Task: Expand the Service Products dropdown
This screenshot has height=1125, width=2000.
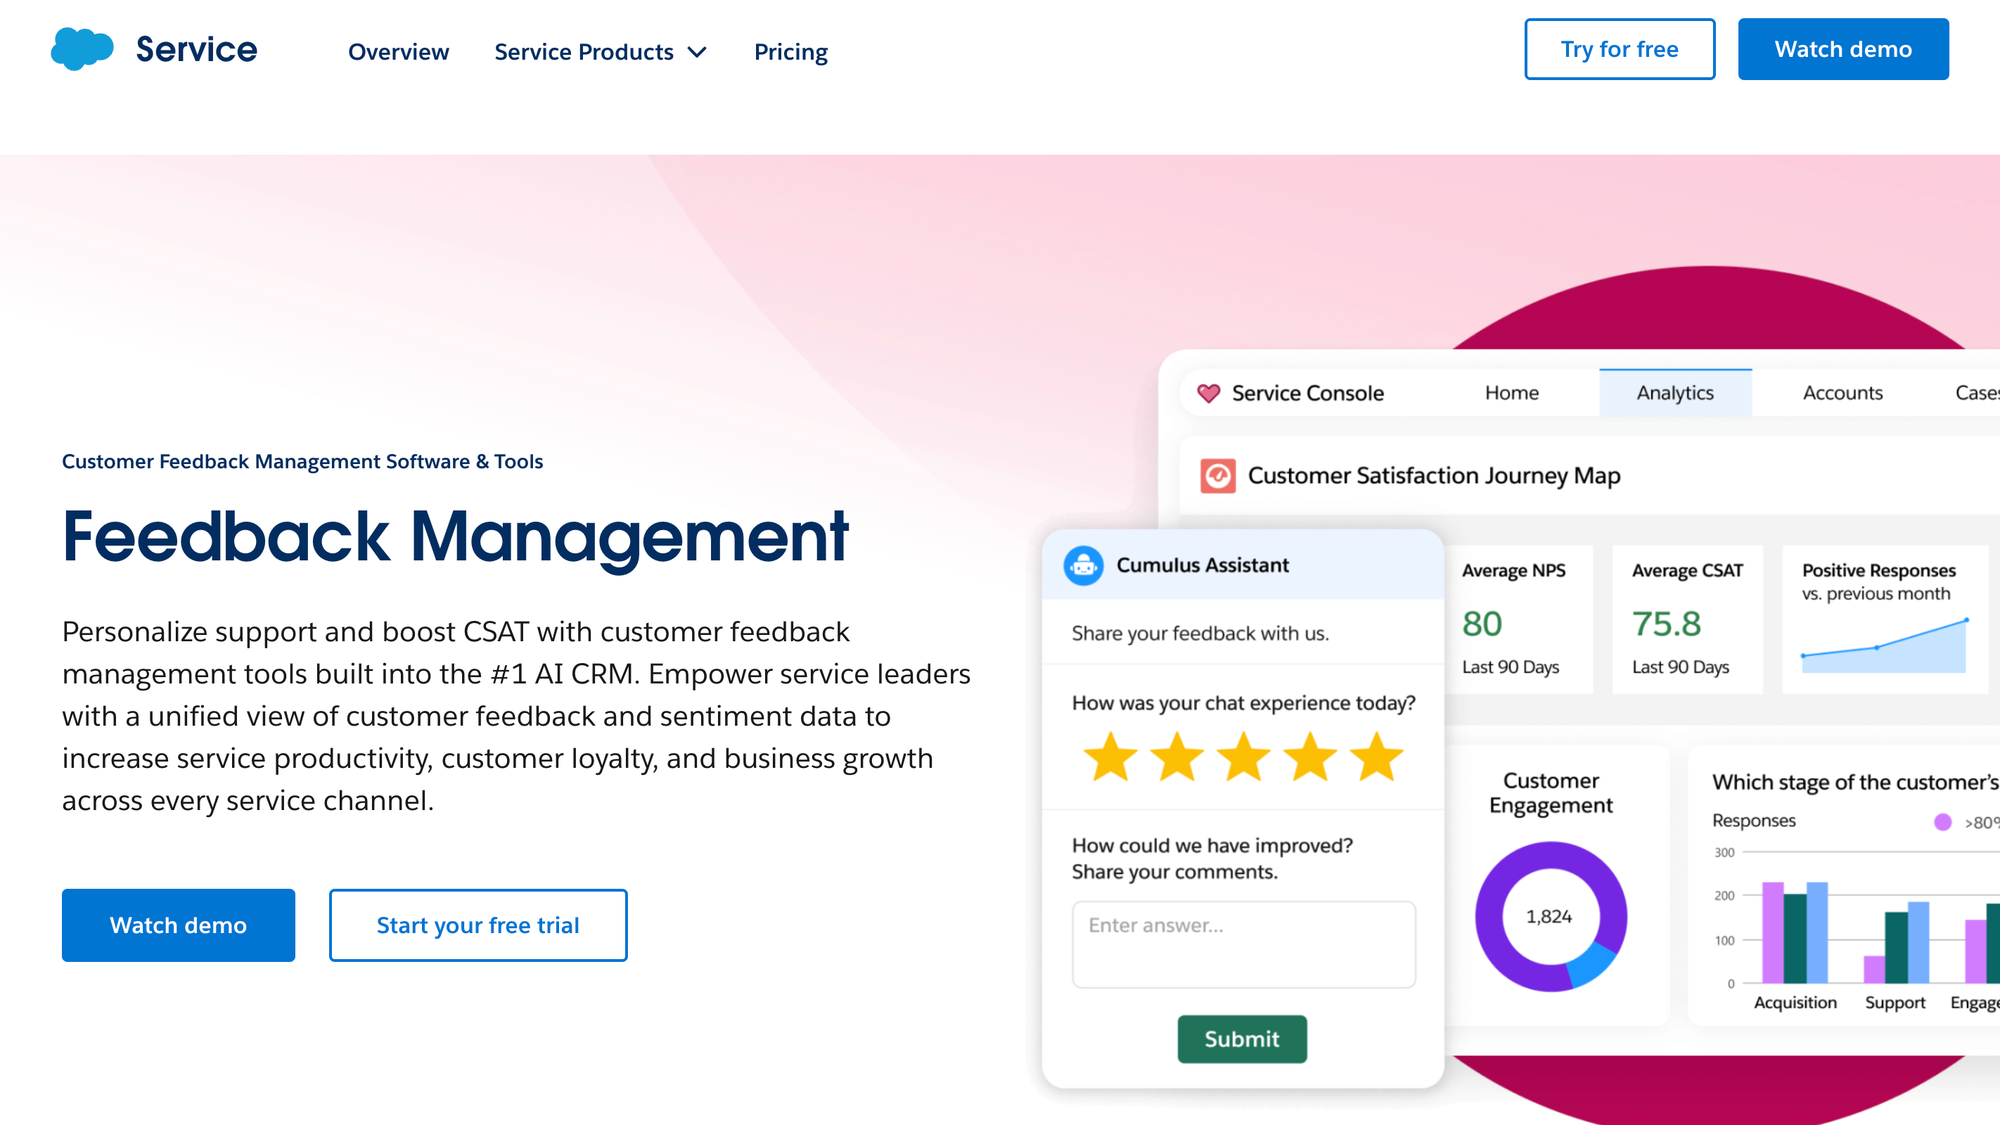Action: (x=601, y=51)
